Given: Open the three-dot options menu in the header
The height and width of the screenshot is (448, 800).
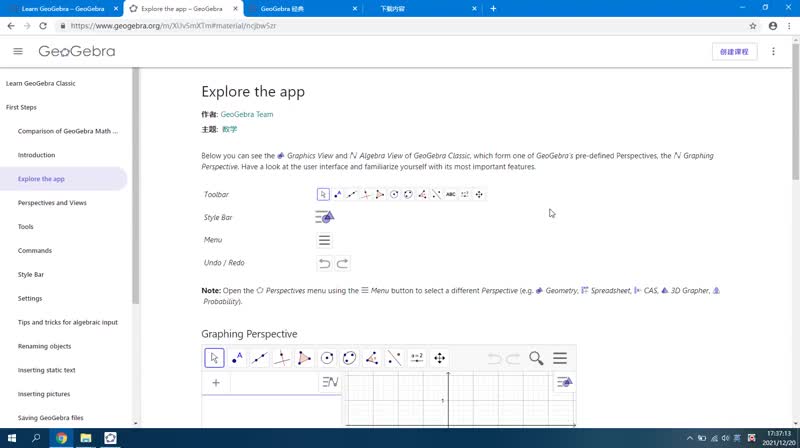Looking at the screenshot, I should [x=773, y=52].
